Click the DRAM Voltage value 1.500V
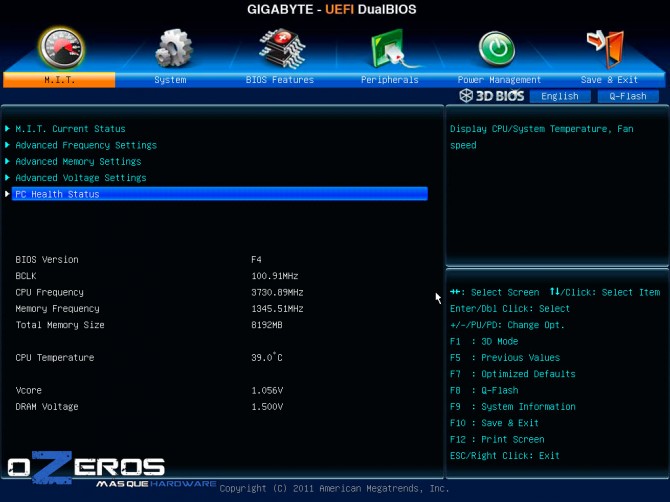This screenshot has width=670, height=502. click(267, 406)
